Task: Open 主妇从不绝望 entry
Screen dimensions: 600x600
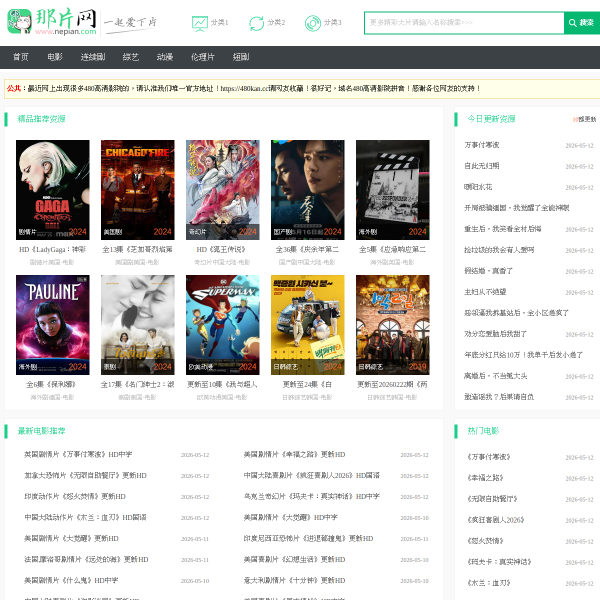Action: click(x=485, y=292)
